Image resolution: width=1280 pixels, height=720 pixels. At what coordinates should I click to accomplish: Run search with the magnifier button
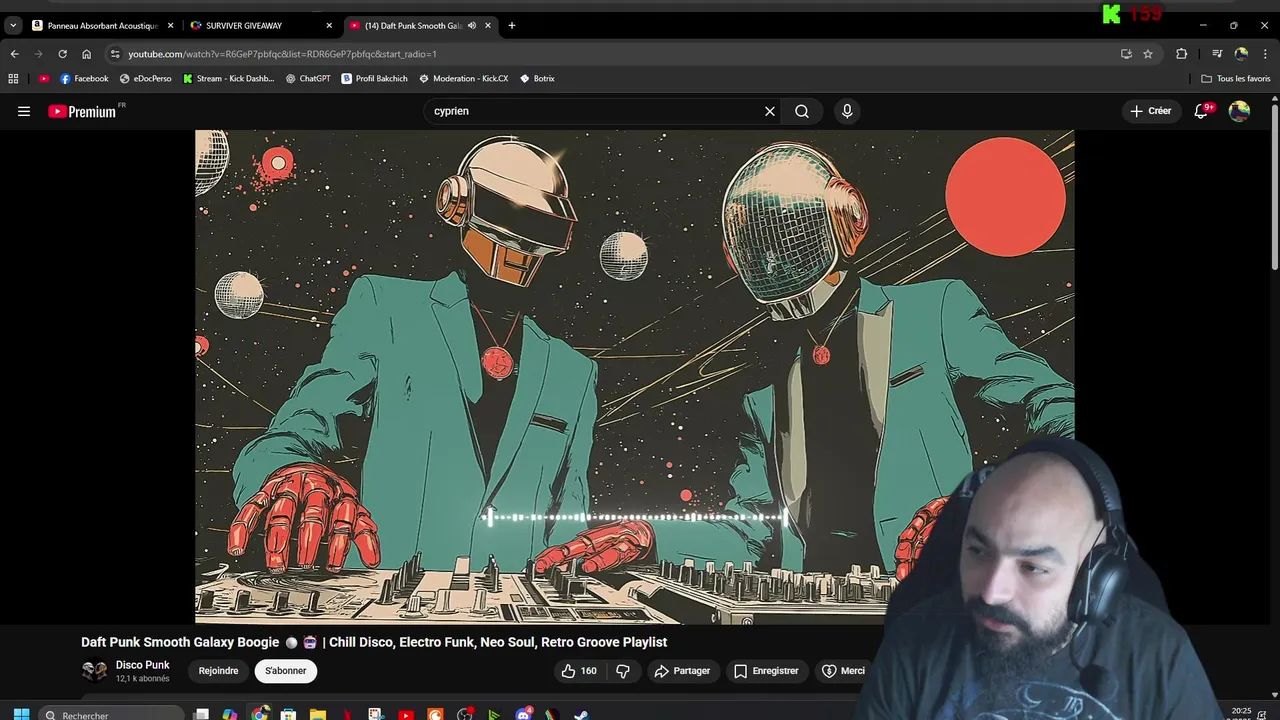(802, 111)
